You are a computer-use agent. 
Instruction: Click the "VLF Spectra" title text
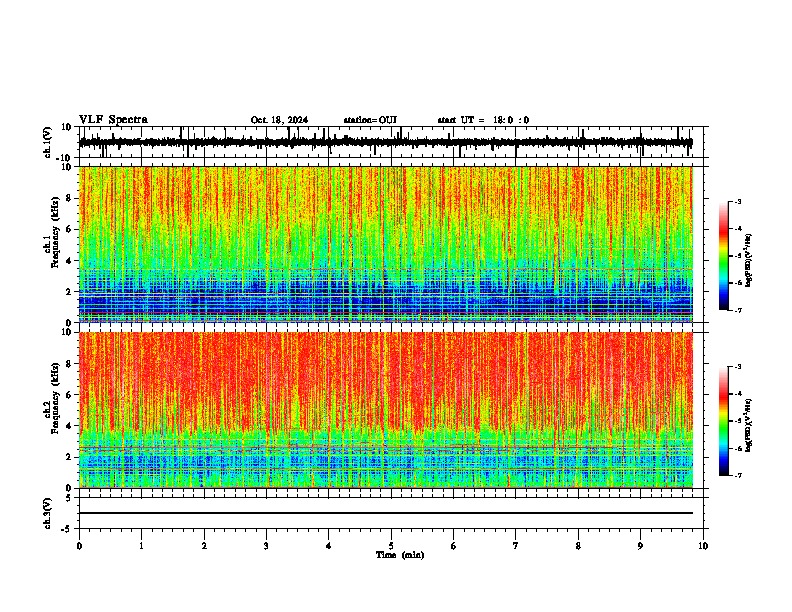pos(113,120)
